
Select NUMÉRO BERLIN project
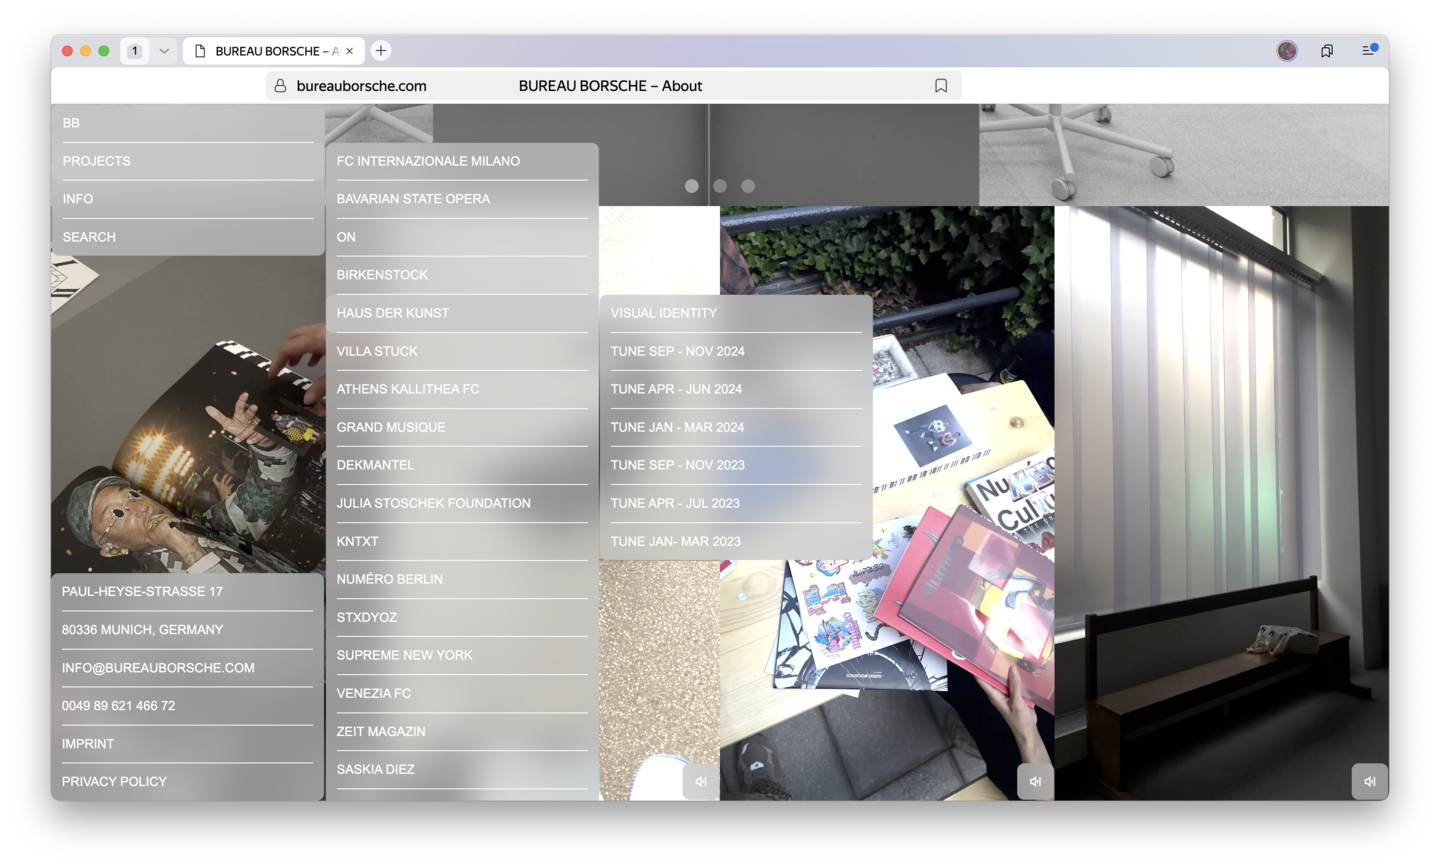(462, 579)
